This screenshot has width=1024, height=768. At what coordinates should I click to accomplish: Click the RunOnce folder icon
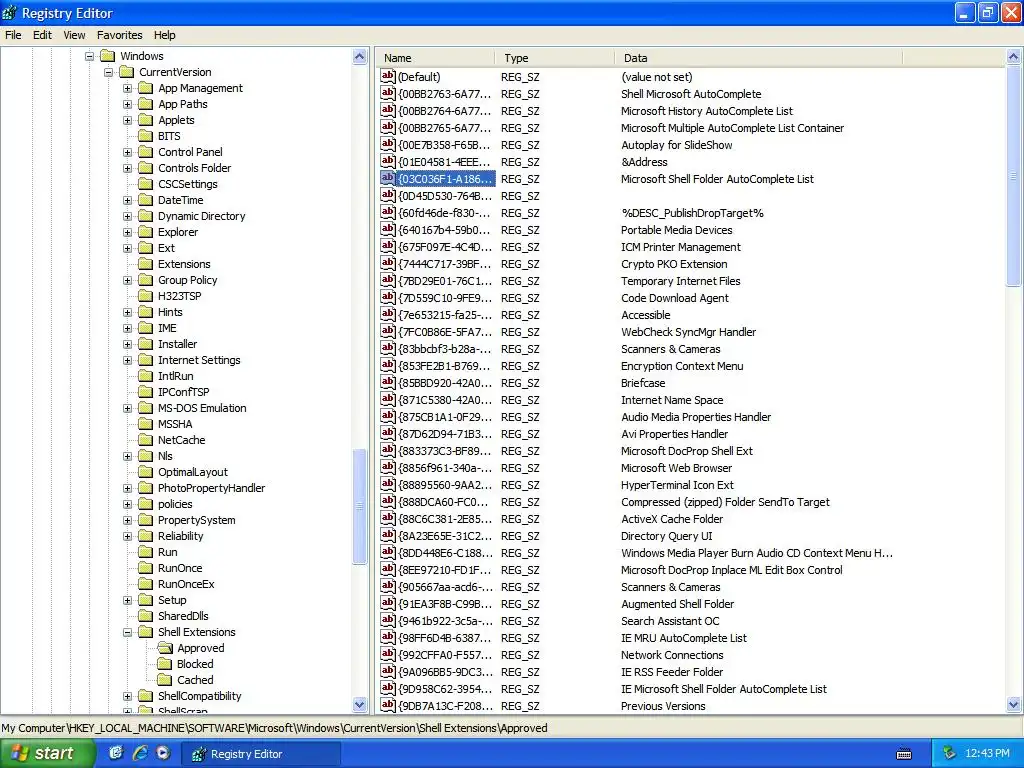coord(146,568)
